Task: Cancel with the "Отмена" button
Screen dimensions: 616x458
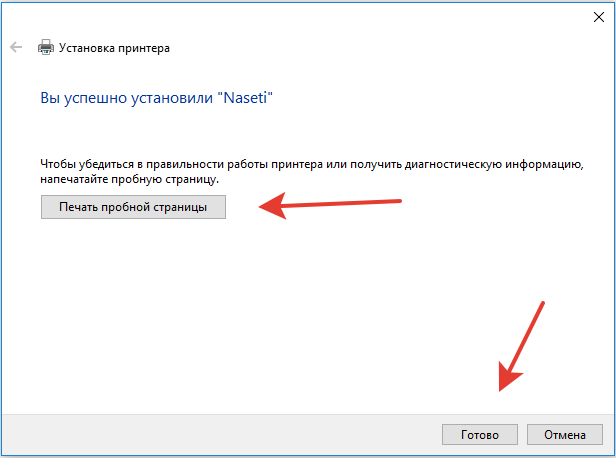Action: coord(564,435)
